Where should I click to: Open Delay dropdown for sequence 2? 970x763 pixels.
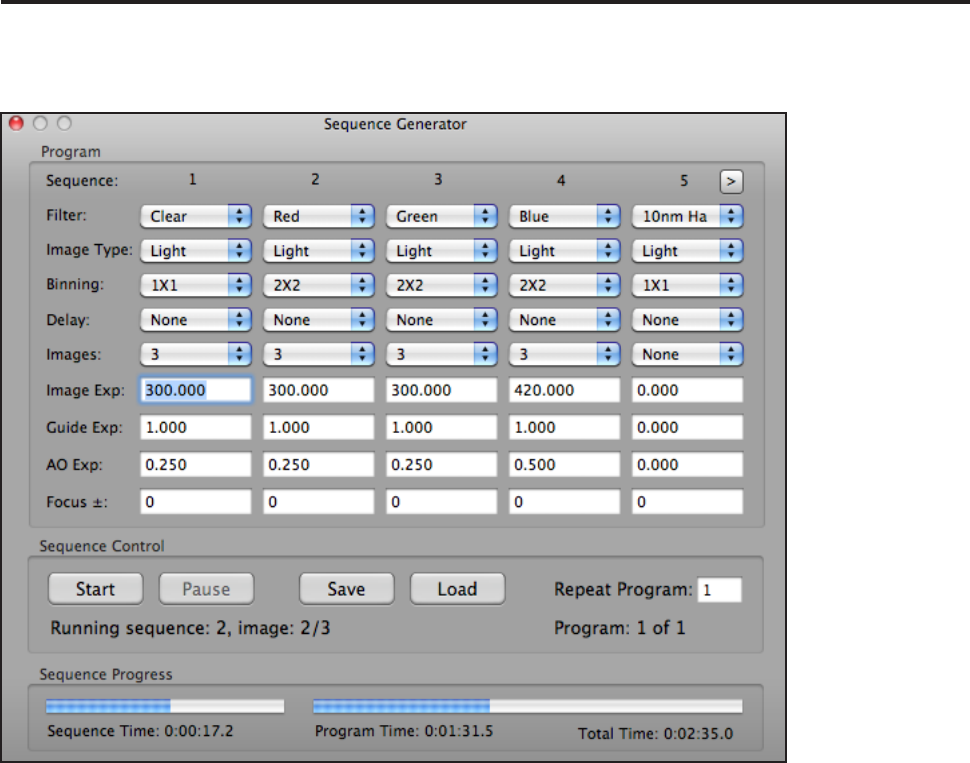click(x=319, y=320)
